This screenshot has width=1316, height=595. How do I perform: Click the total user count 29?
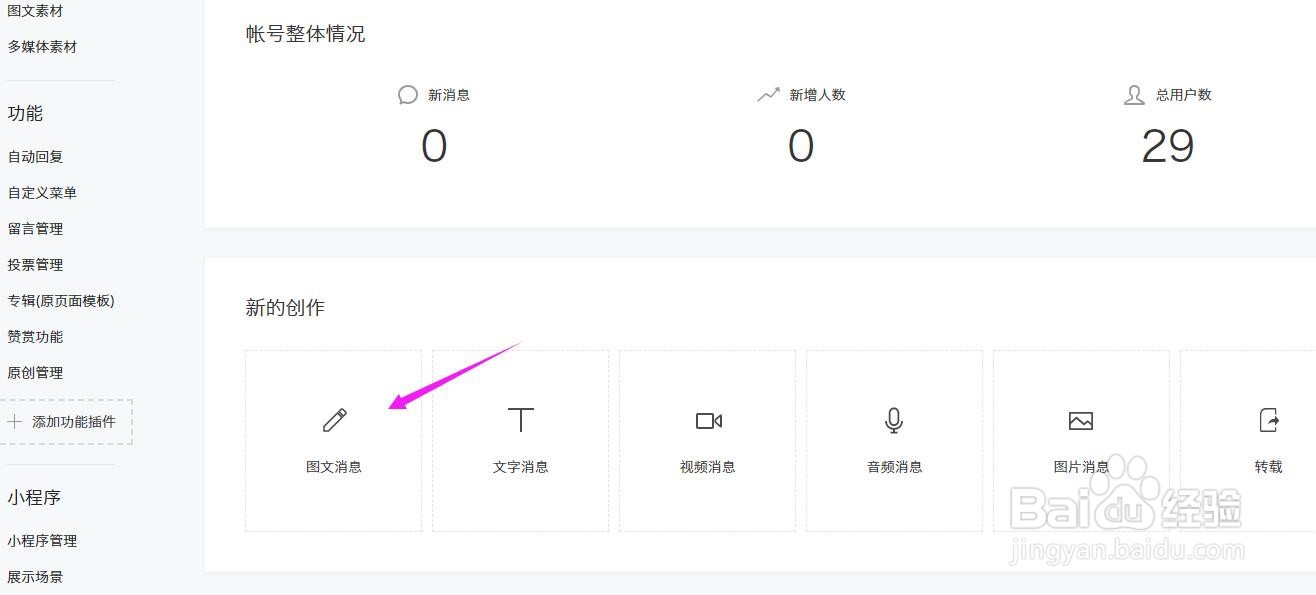(1167, 147)
